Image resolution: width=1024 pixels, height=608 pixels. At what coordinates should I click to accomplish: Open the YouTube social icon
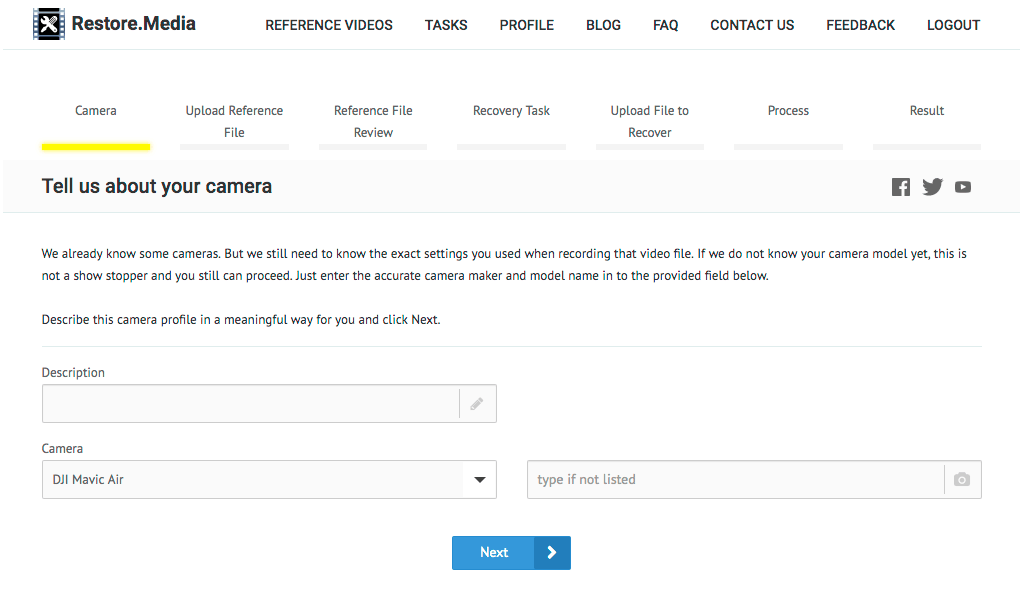coord(963,187)
